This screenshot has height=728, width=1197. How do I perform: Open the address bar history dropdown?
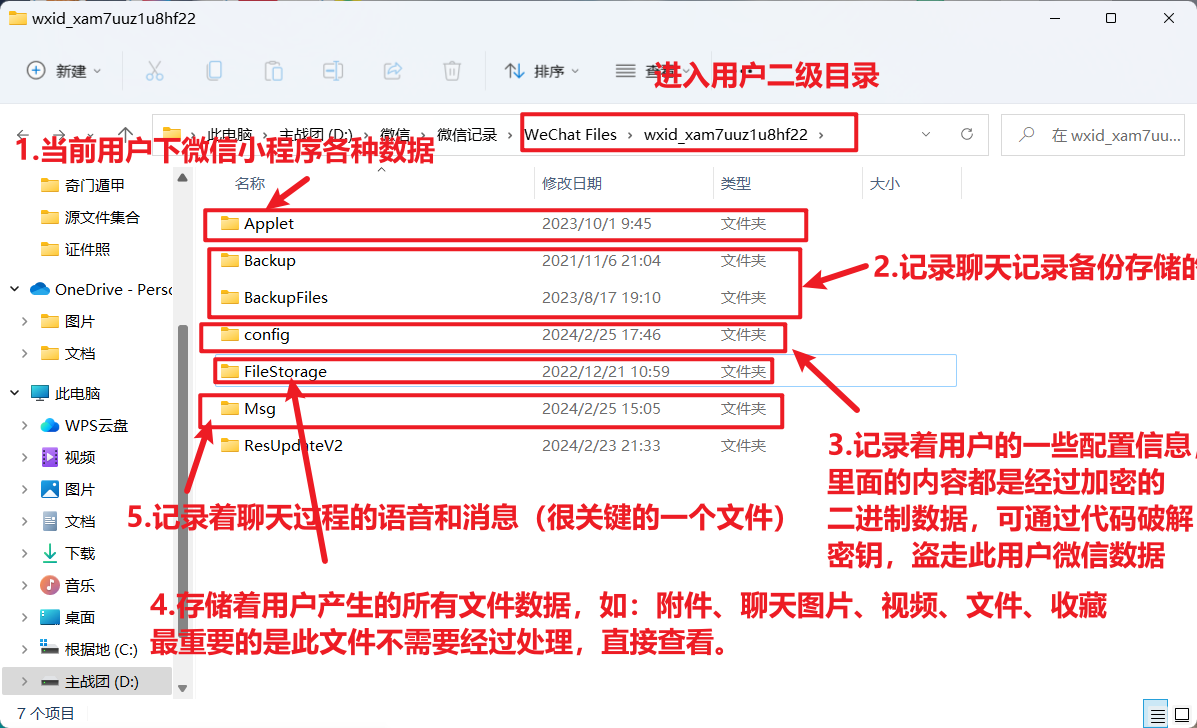tap(926, 134)
